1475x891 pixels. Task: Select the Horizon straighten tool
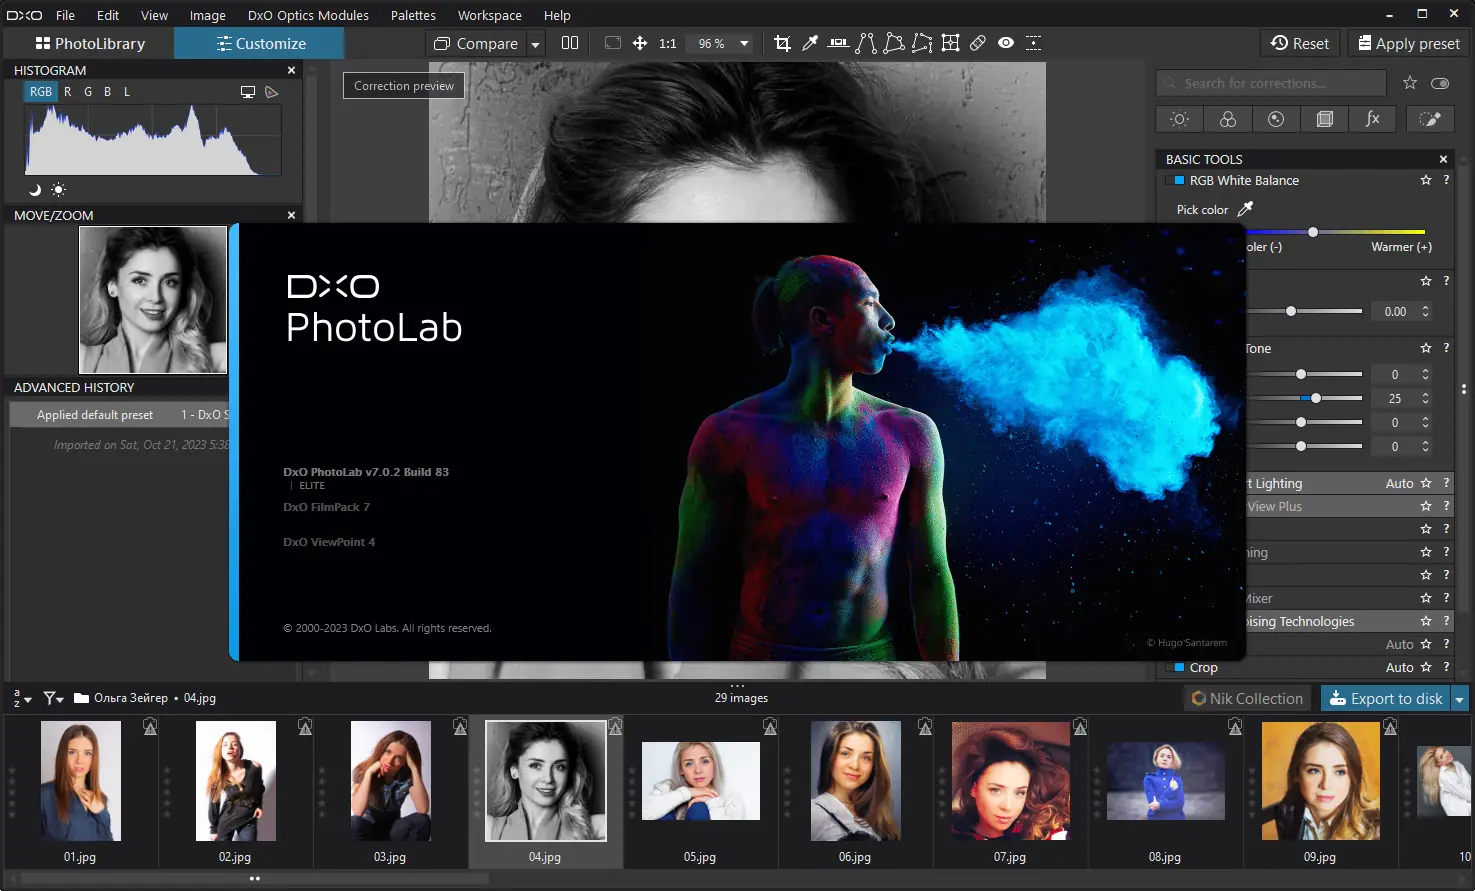click(838, 43)
